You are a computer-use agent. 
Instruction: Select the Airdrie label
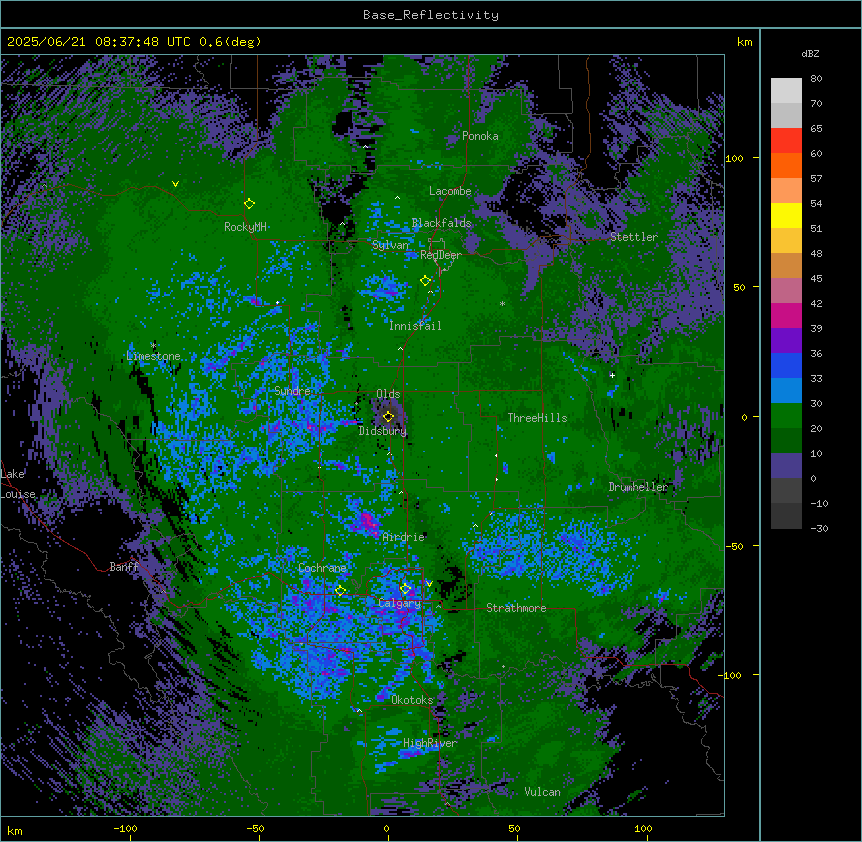[x=404, y=537]
